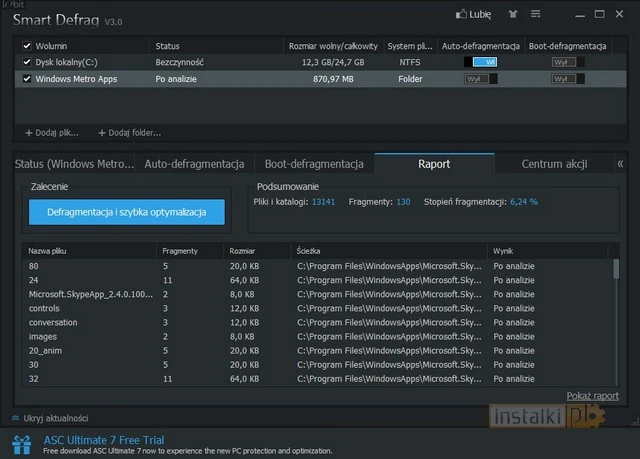
Task: Select the Windows Metro Apps volume row
Action: [320, 79]
